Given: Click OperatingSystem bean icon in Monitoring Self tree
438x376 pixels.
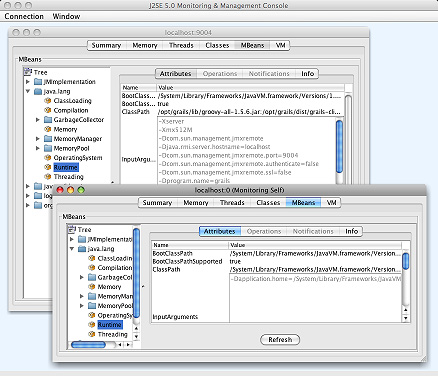Looking at the screenshot, I should [92, 315].
